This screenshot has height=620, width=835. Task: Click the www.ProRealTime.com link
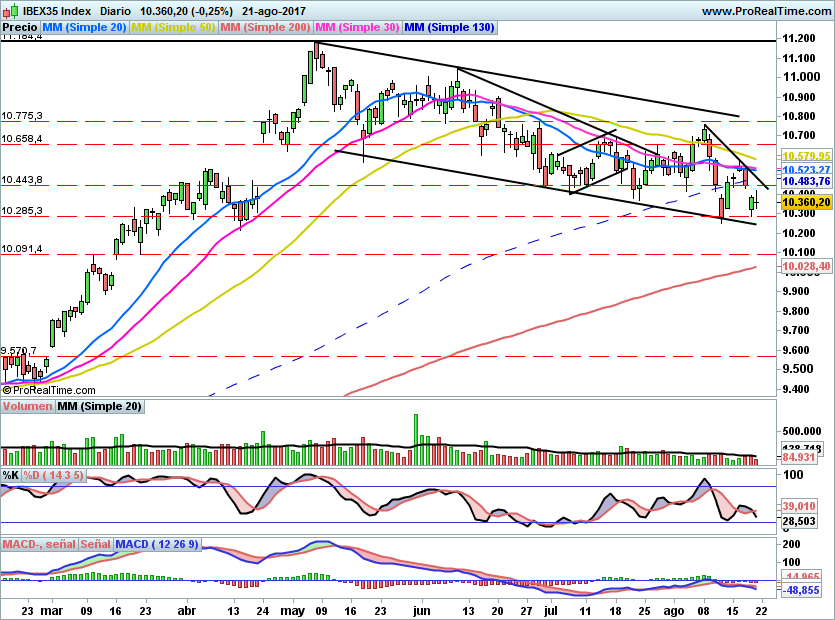pyautogui.click(x=766, y=10)
